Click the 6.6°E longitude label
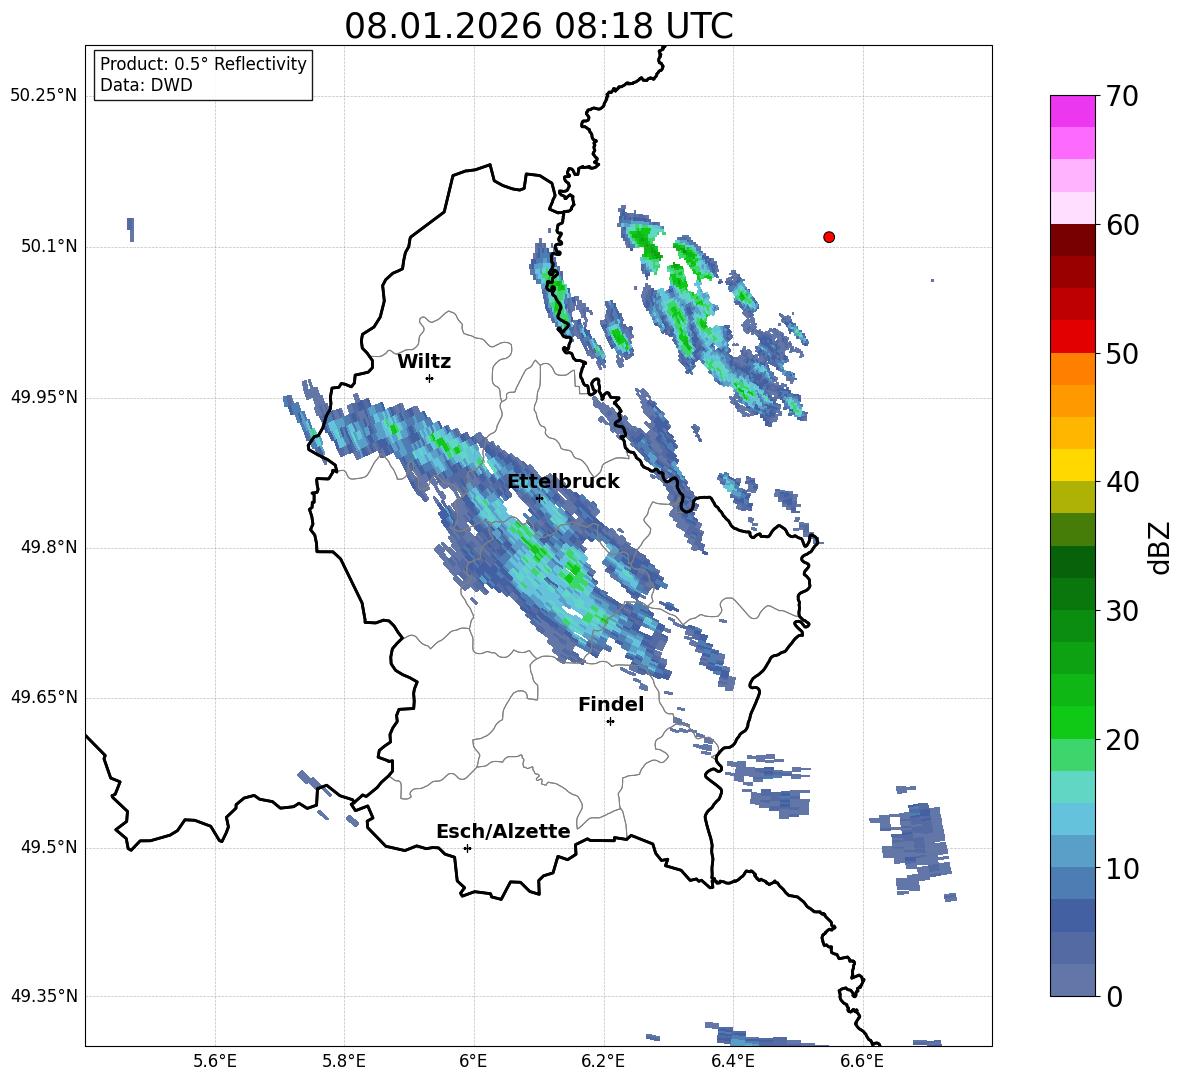Viewport: 1184px width, 1081px height. (862, 1061)
